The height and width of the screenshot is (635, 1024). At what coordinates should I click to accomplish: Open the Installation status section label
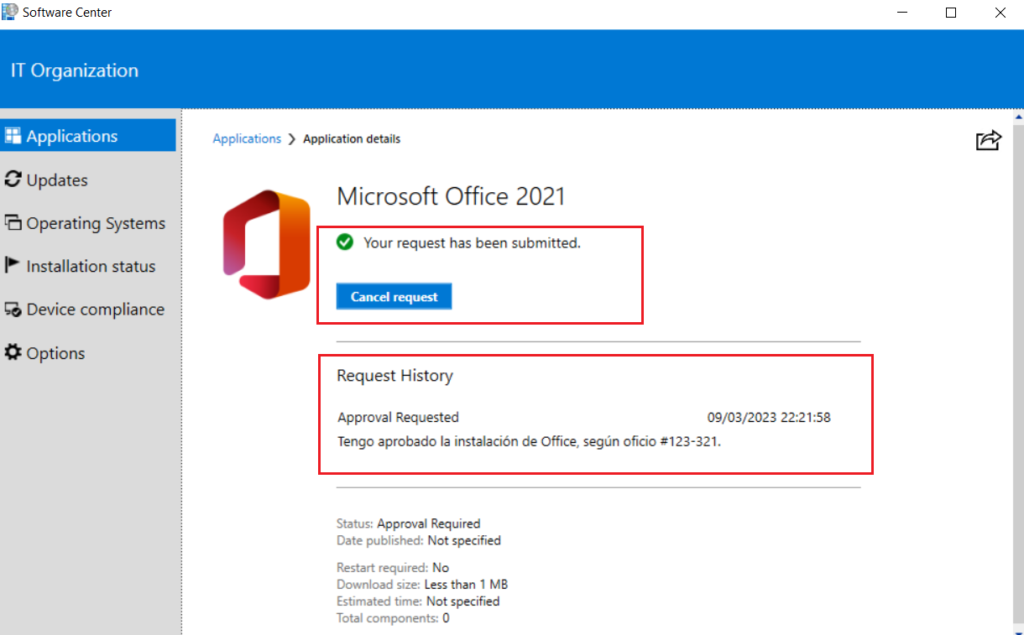point(91,266)
